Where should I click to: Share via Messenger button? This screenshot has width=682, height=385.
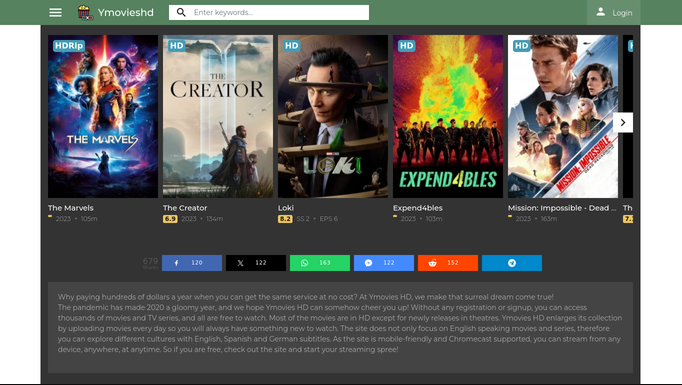pyautogui.click(x=384, y=263)
